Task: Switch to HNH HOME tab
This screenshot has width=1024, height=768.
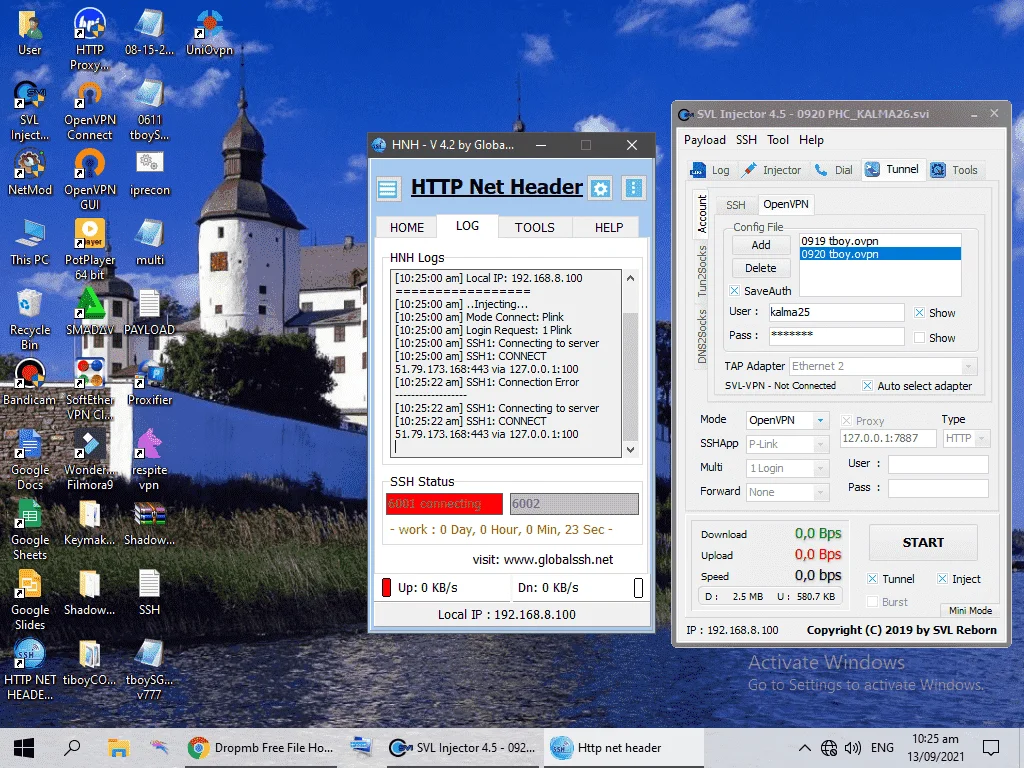Action: (407, 227)
